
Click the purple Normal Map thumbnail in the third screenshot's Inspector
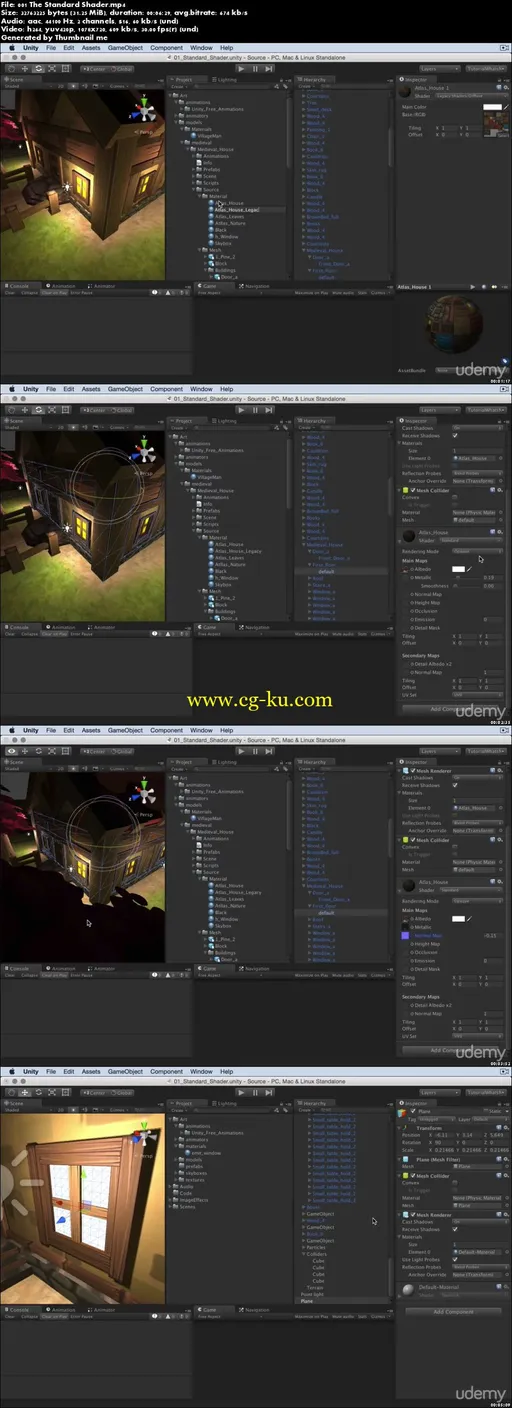coord(404,935)
